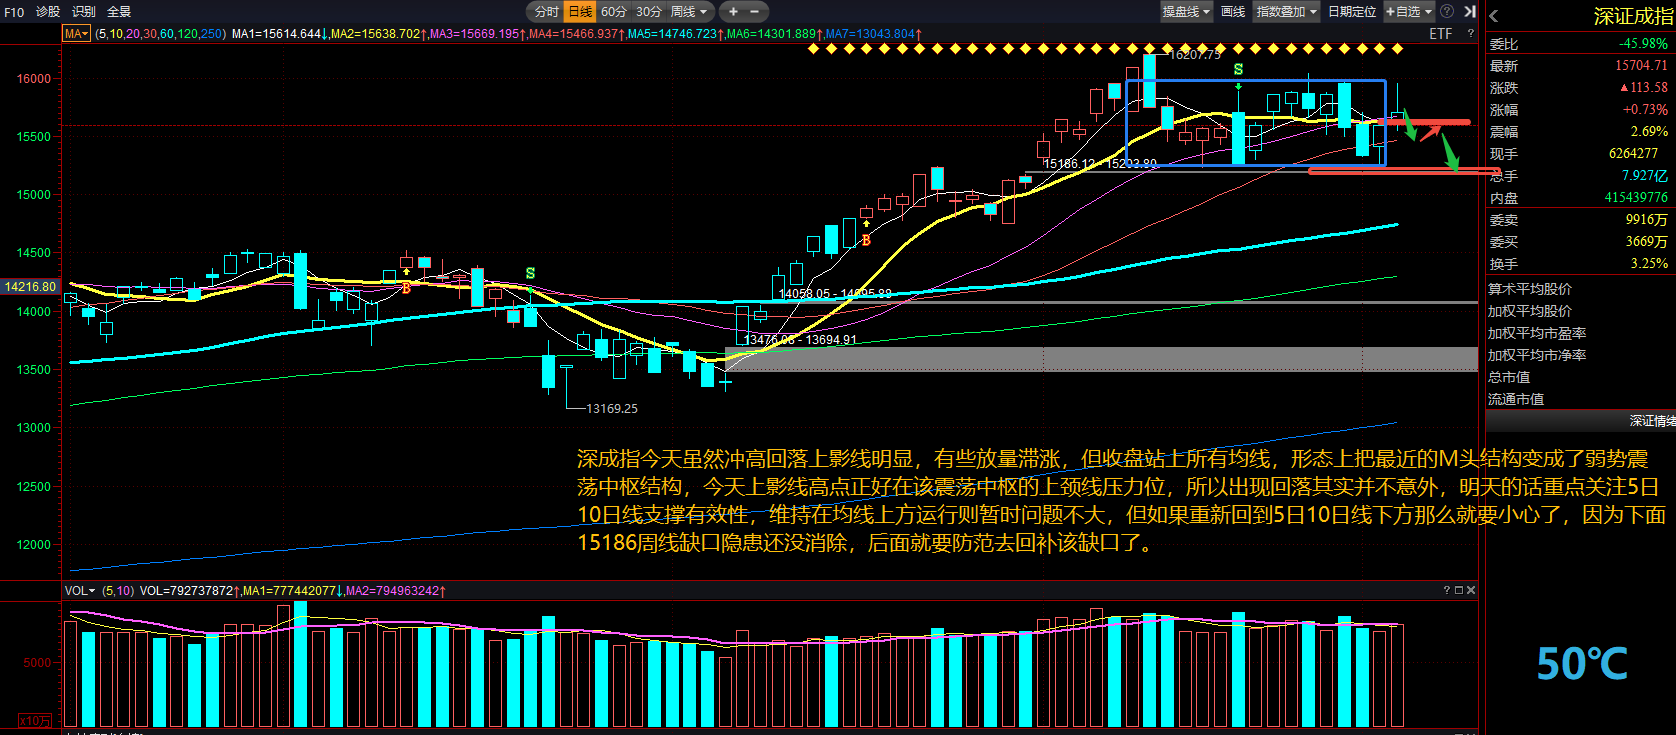
Task: Select the 震幅 value 2.69%
Action: click(x=1649, y=132)
